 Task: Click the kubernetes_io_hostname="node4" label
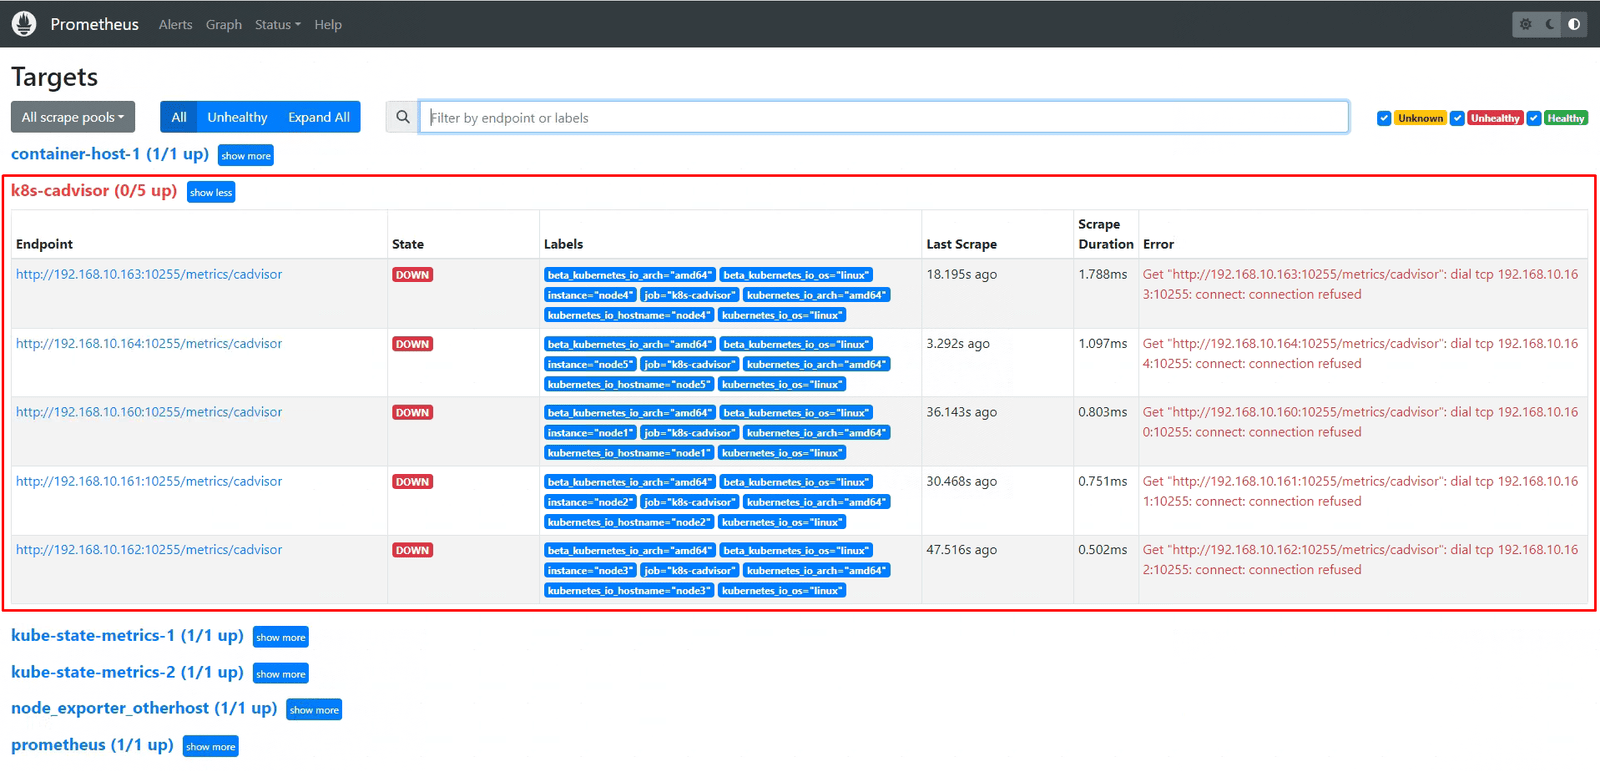(x=629, y=315)
